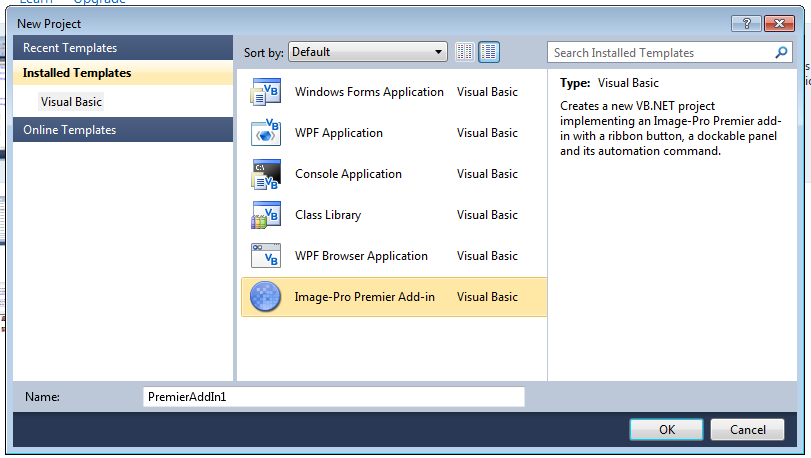Expand the Recent Templates section

coord(123,48)
